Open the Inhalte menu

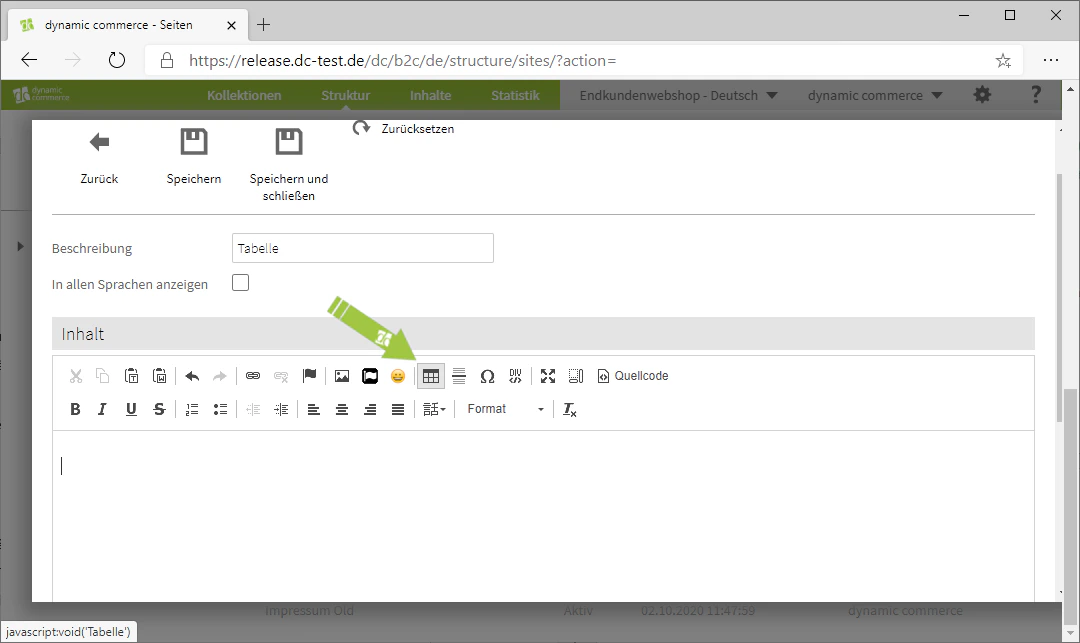coord(430,95)
